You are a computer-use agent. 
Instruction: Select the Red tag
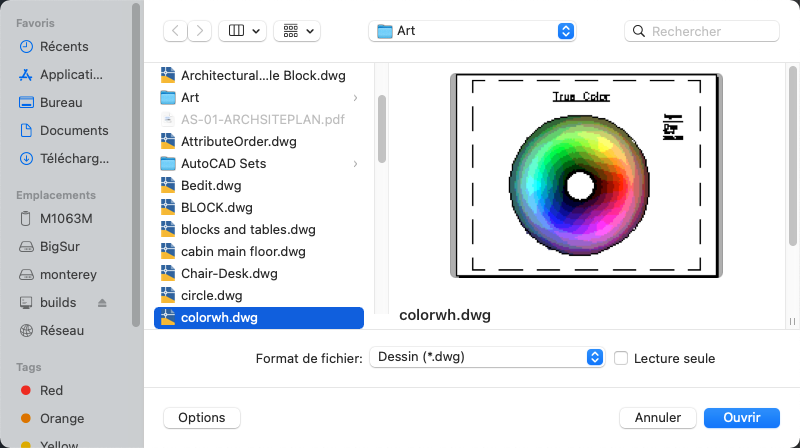click(51, 390)
